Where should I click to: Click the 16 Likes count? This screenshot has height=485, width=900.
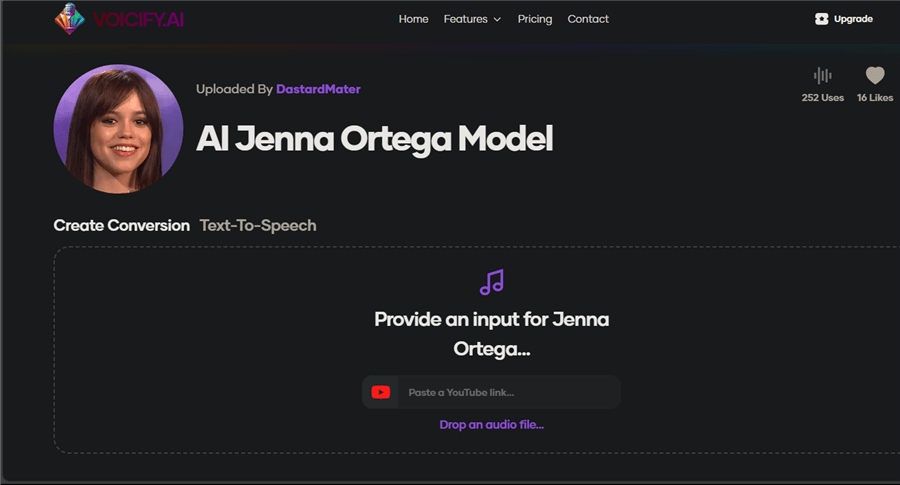[x=875, y=98]
